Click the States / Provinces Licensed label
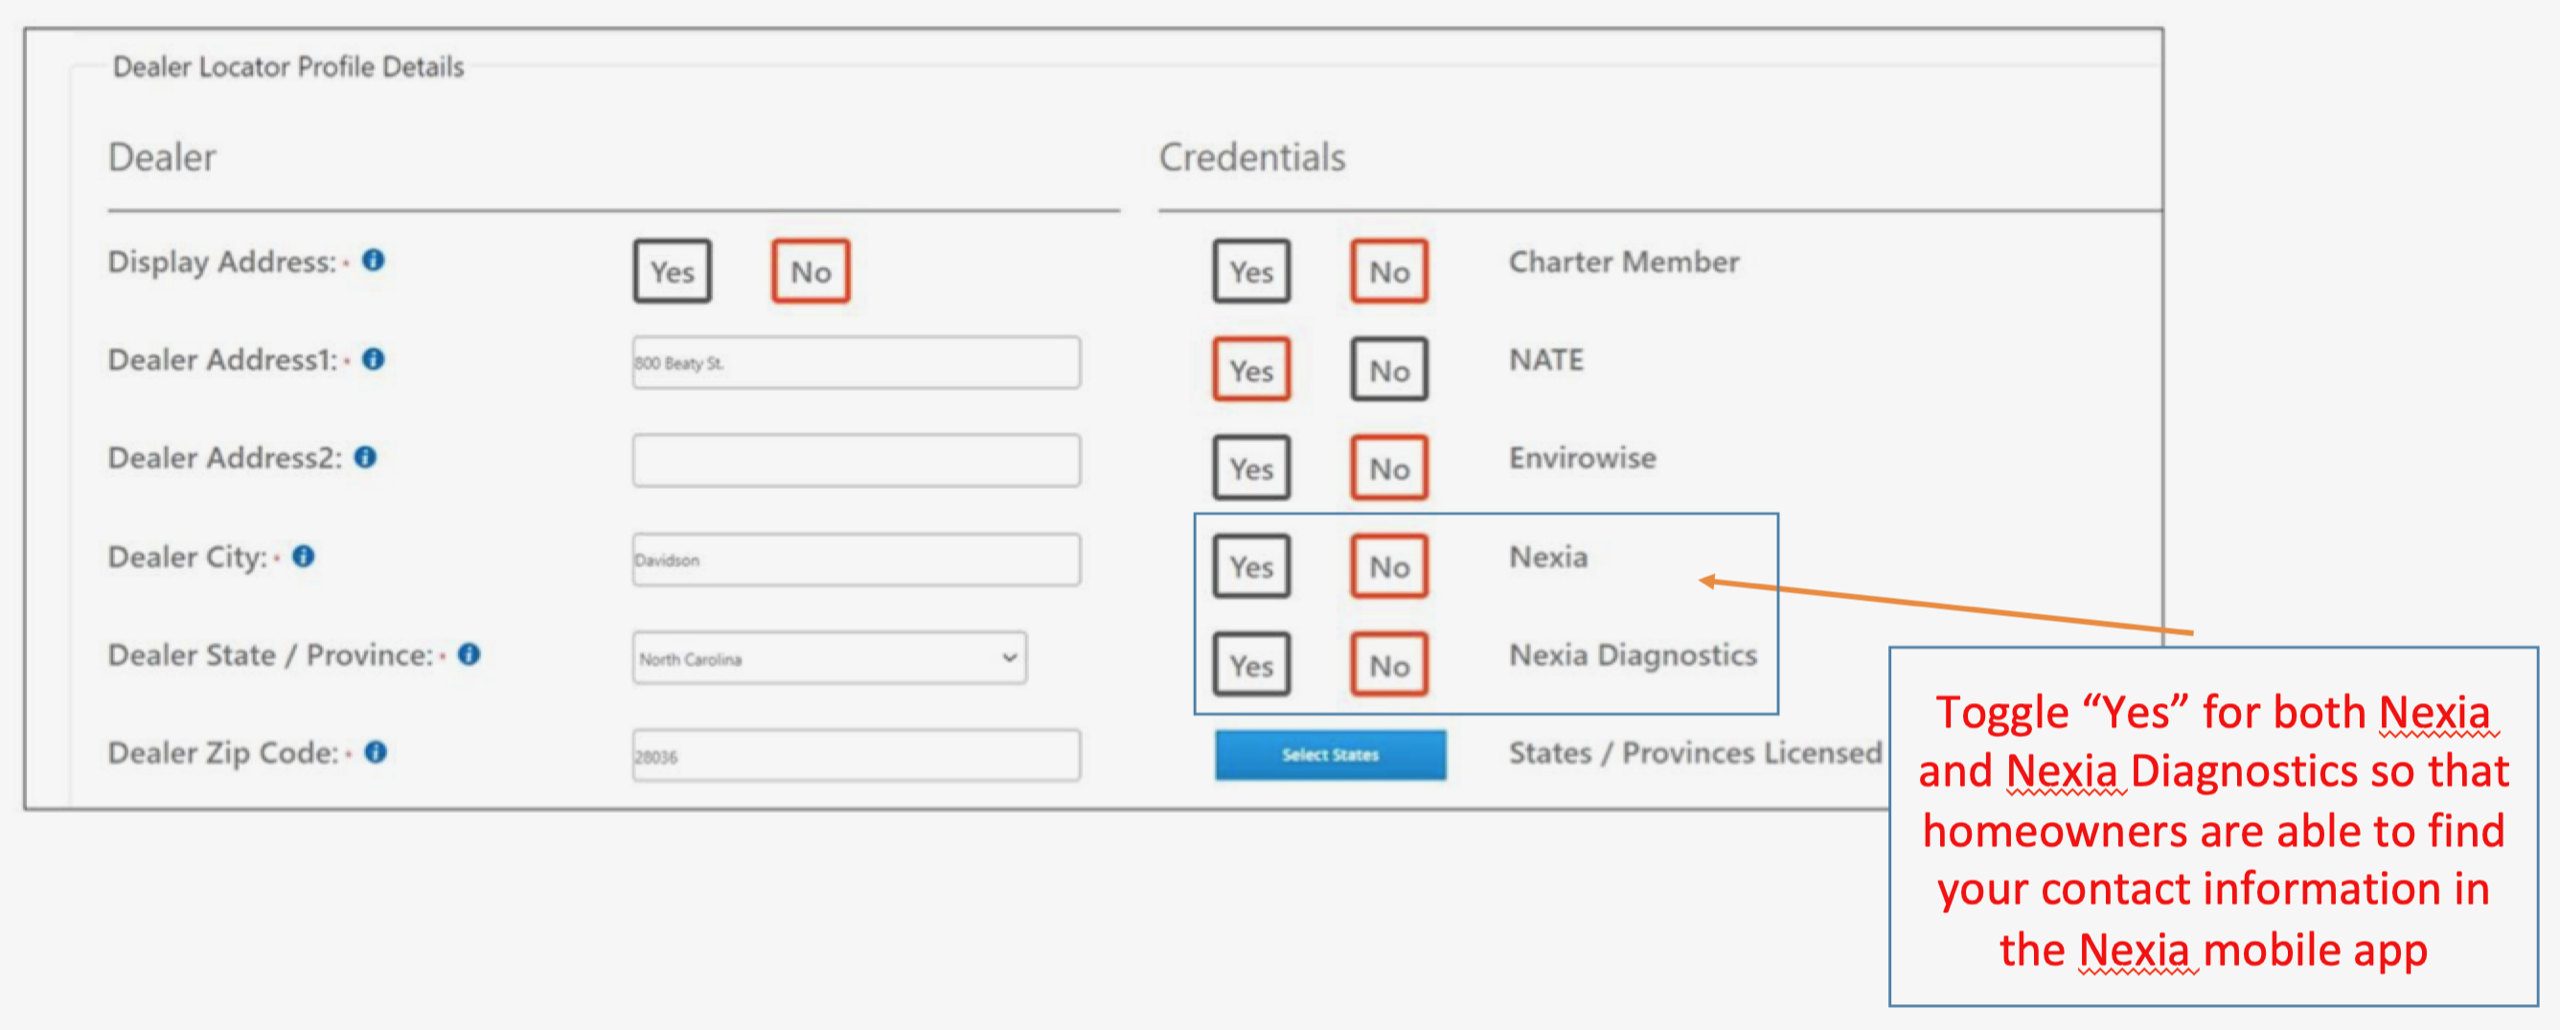Screen dimensions: 2560x1030 (1695, 752)
